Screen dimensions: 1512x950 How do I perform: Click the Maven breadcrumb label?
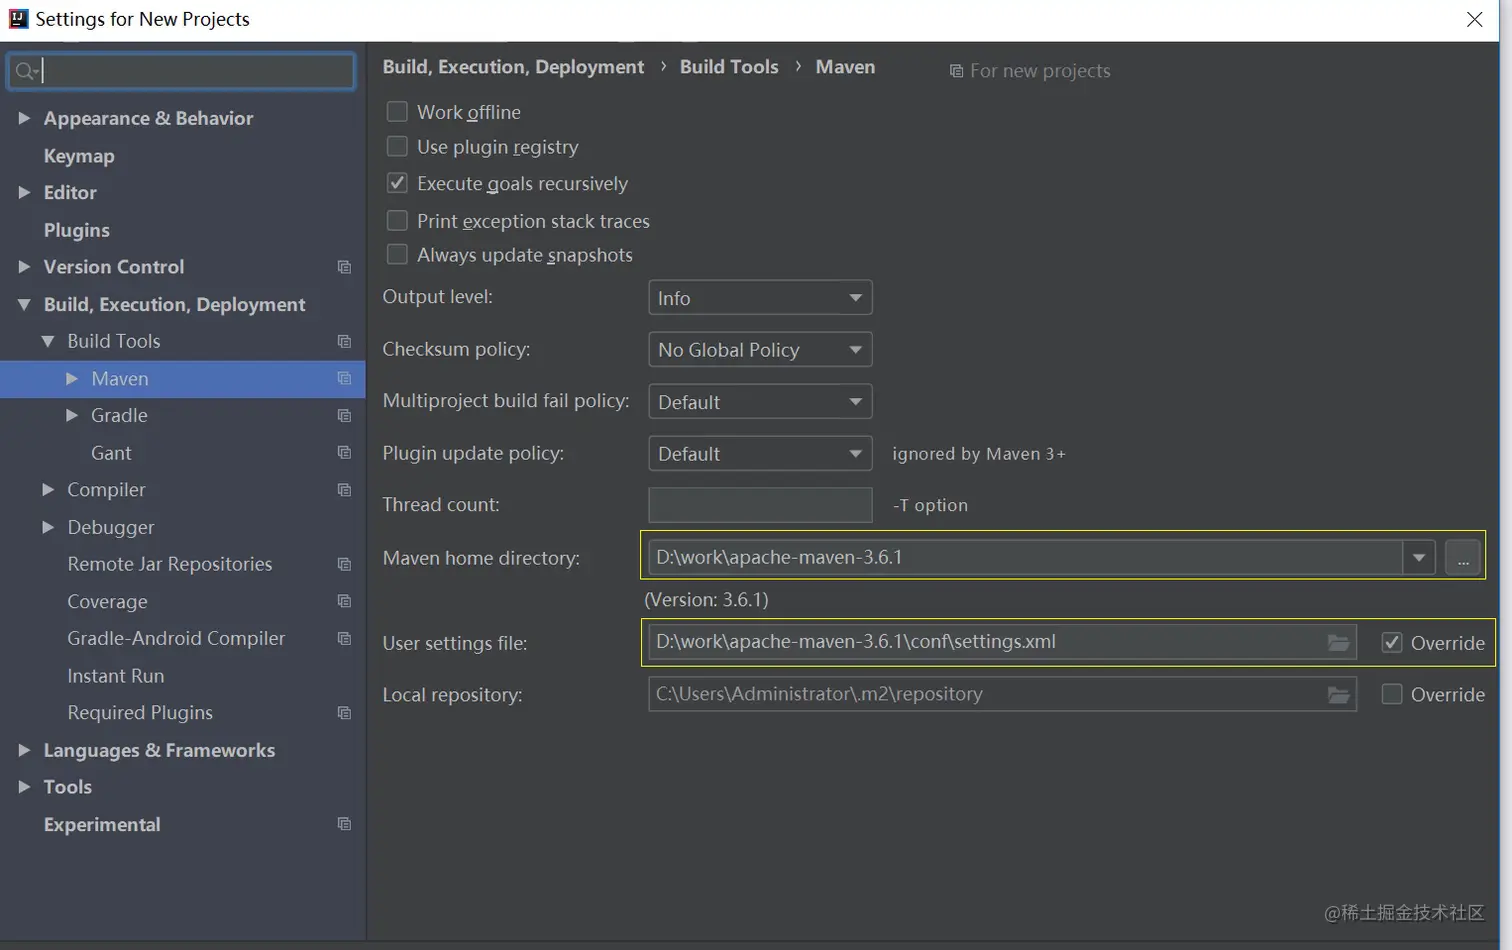coord(845,67)
